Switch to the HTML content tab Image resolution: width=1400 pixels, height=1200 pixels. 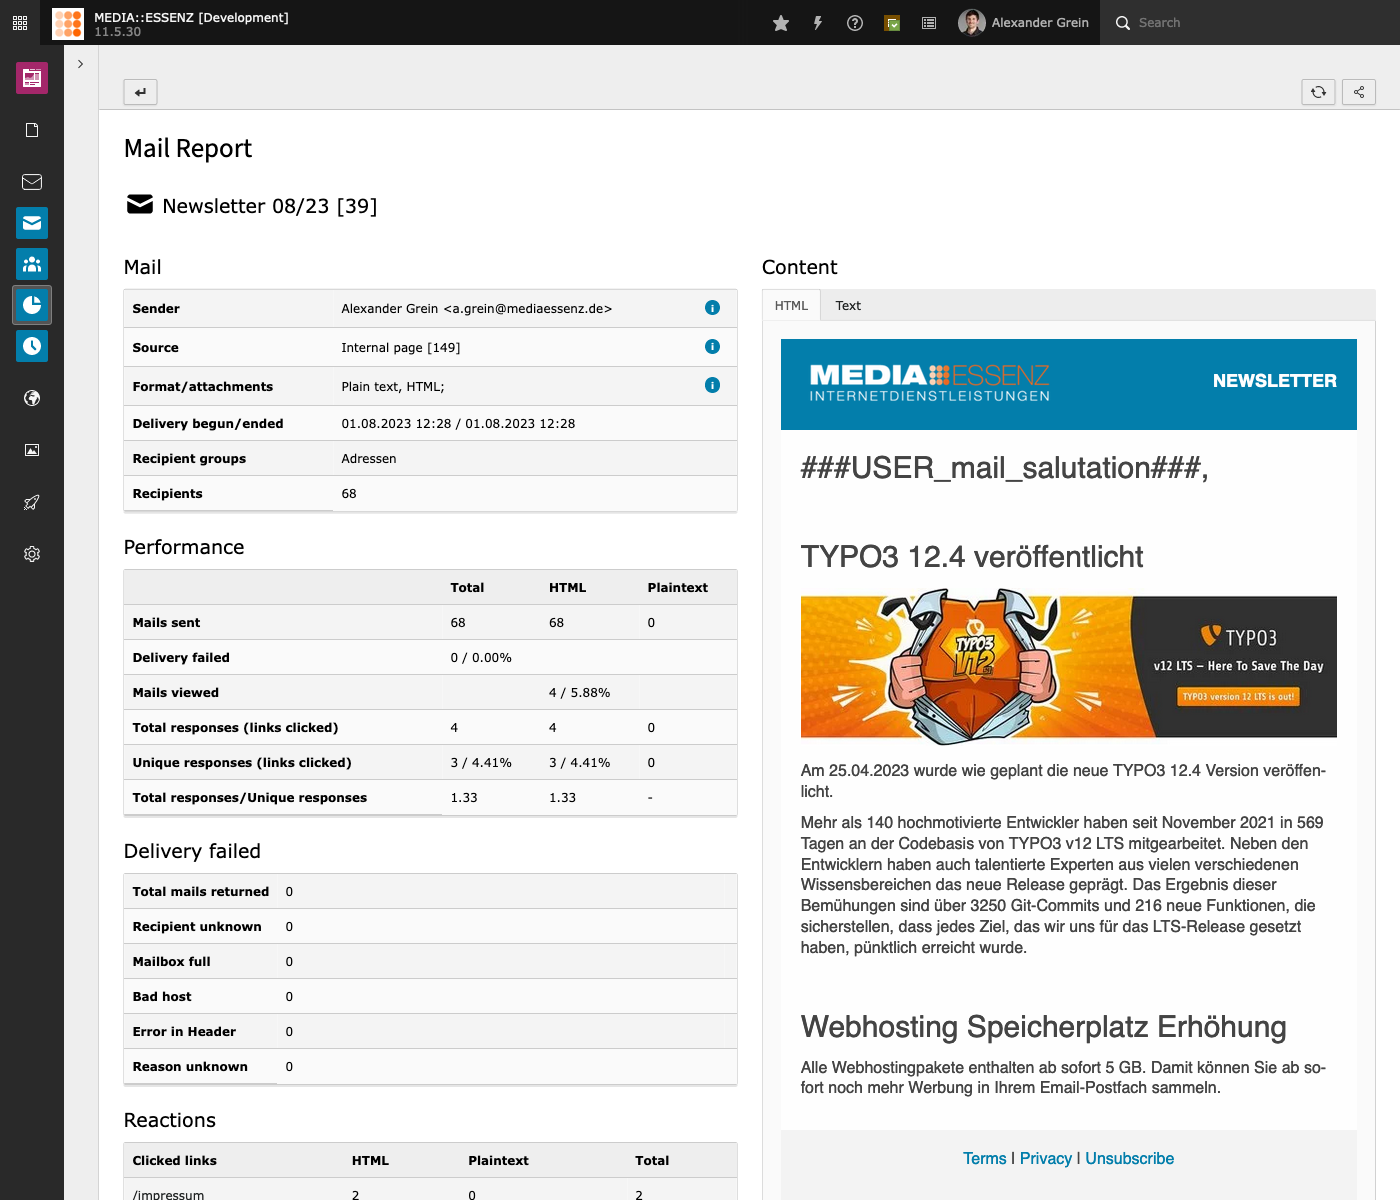(791, 306)
